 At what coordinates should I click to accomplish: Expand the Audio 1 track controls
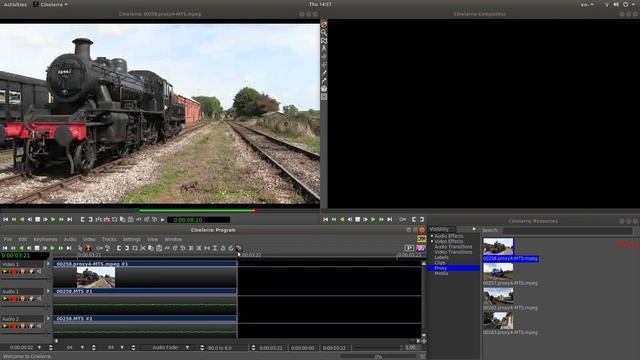(48, 291)
